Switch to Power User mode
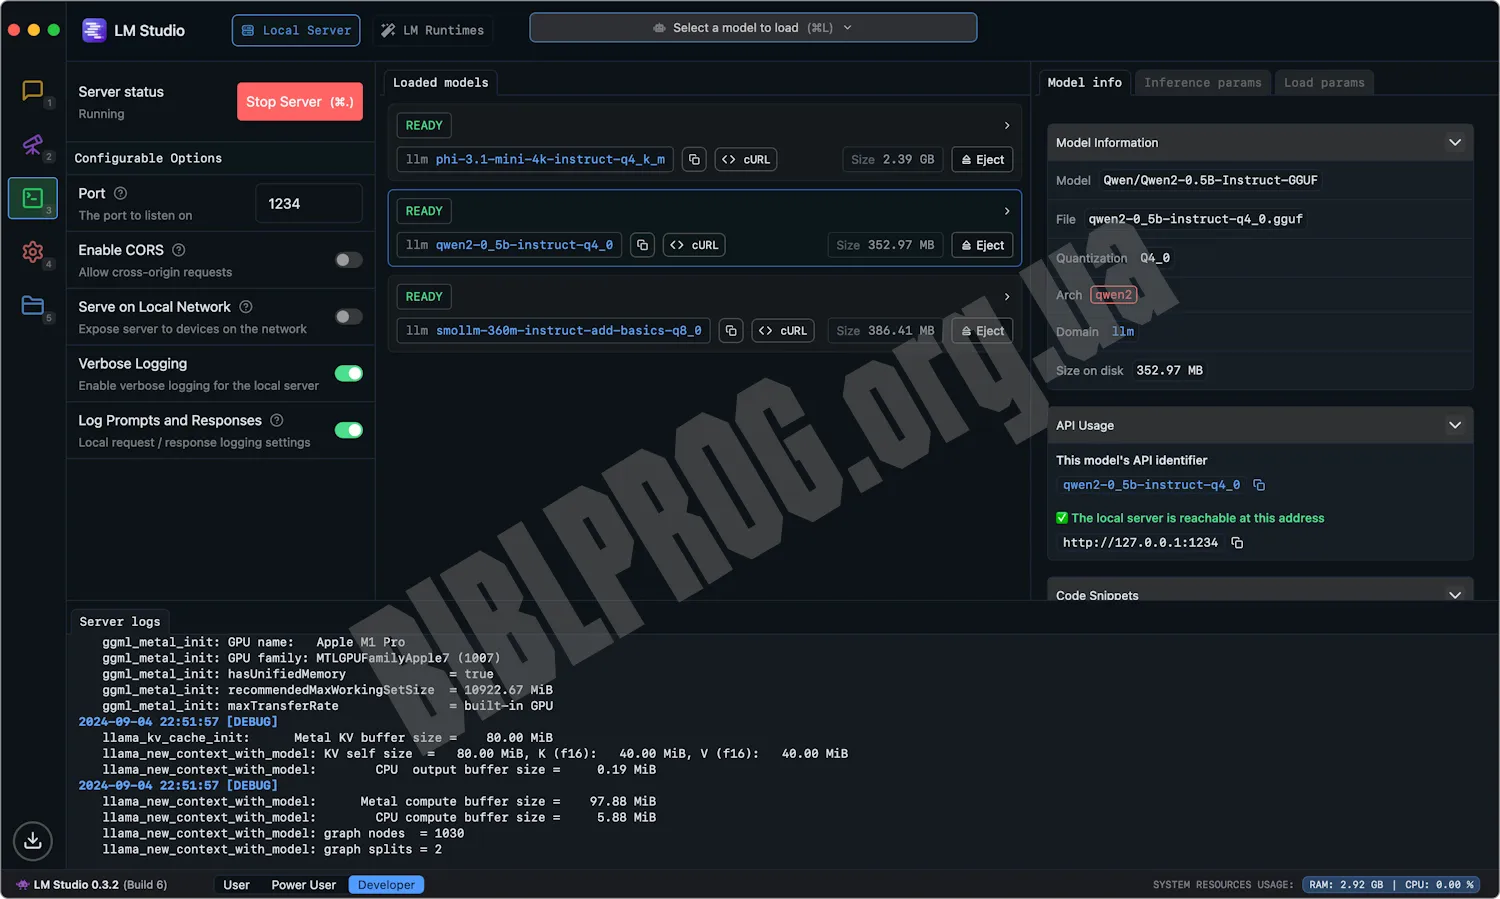 pos(304,885)
